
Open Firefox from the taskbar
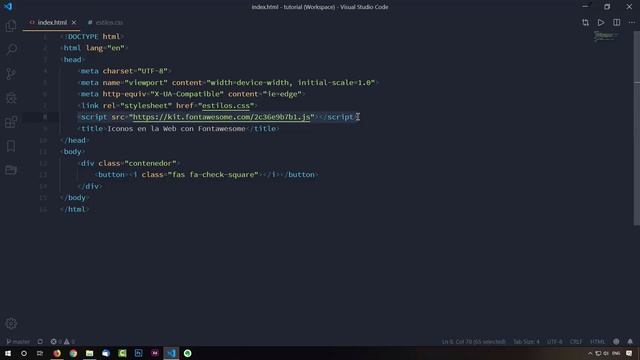click(x=57, y=353)
